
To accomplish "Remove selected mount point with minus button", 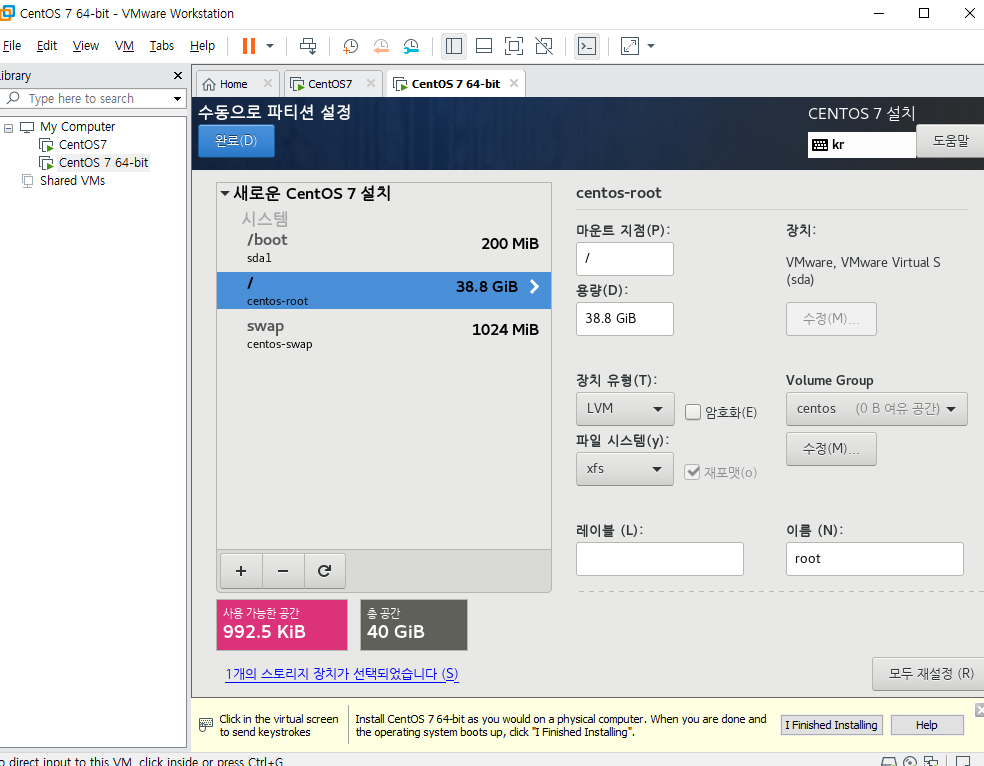I will pyautogui.click(x=283, y=571).
